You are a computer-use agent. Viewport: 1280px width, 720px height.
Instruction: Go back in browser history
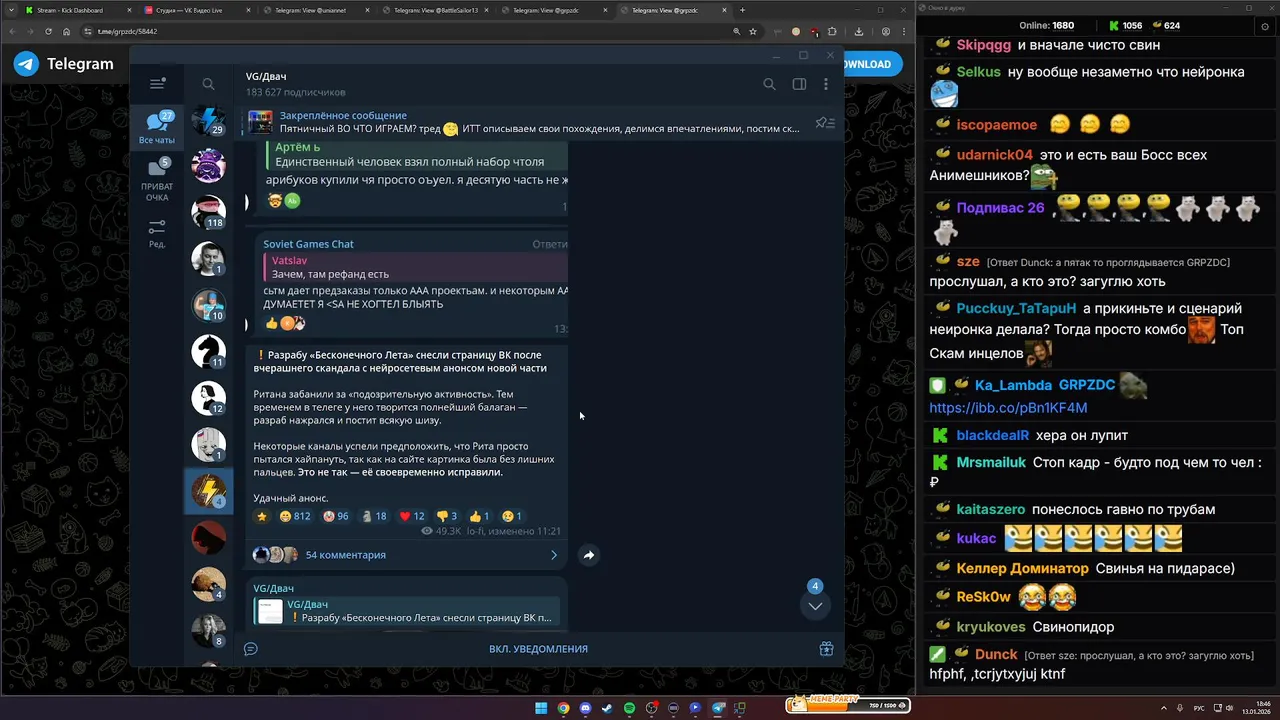(12, 31)
